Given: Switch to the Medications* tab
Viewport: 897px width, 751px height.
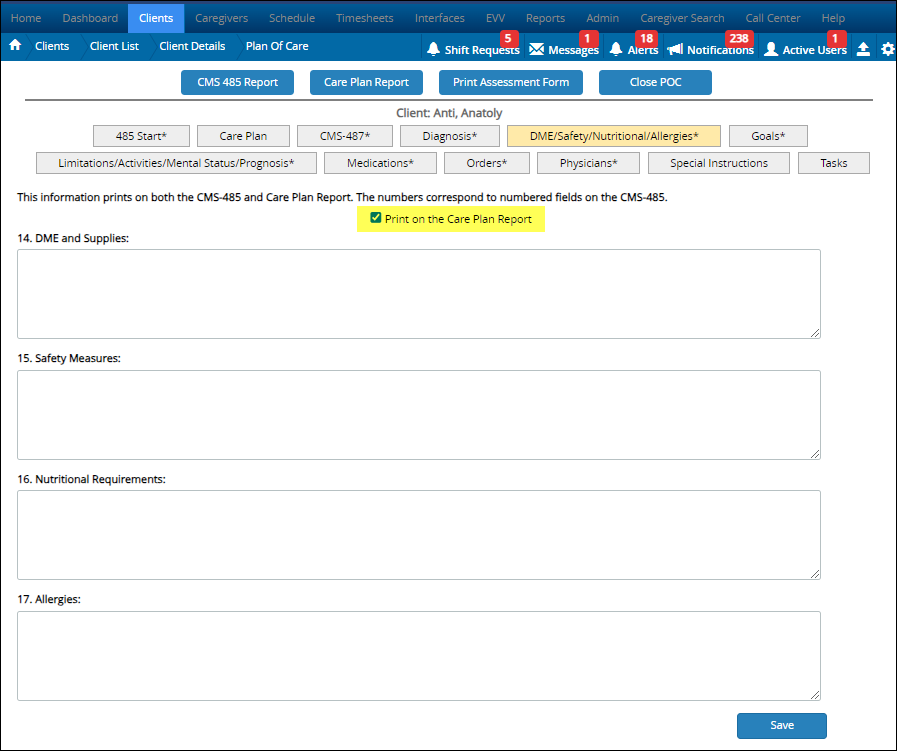Looking at the screenshot, I should point(380,163).
